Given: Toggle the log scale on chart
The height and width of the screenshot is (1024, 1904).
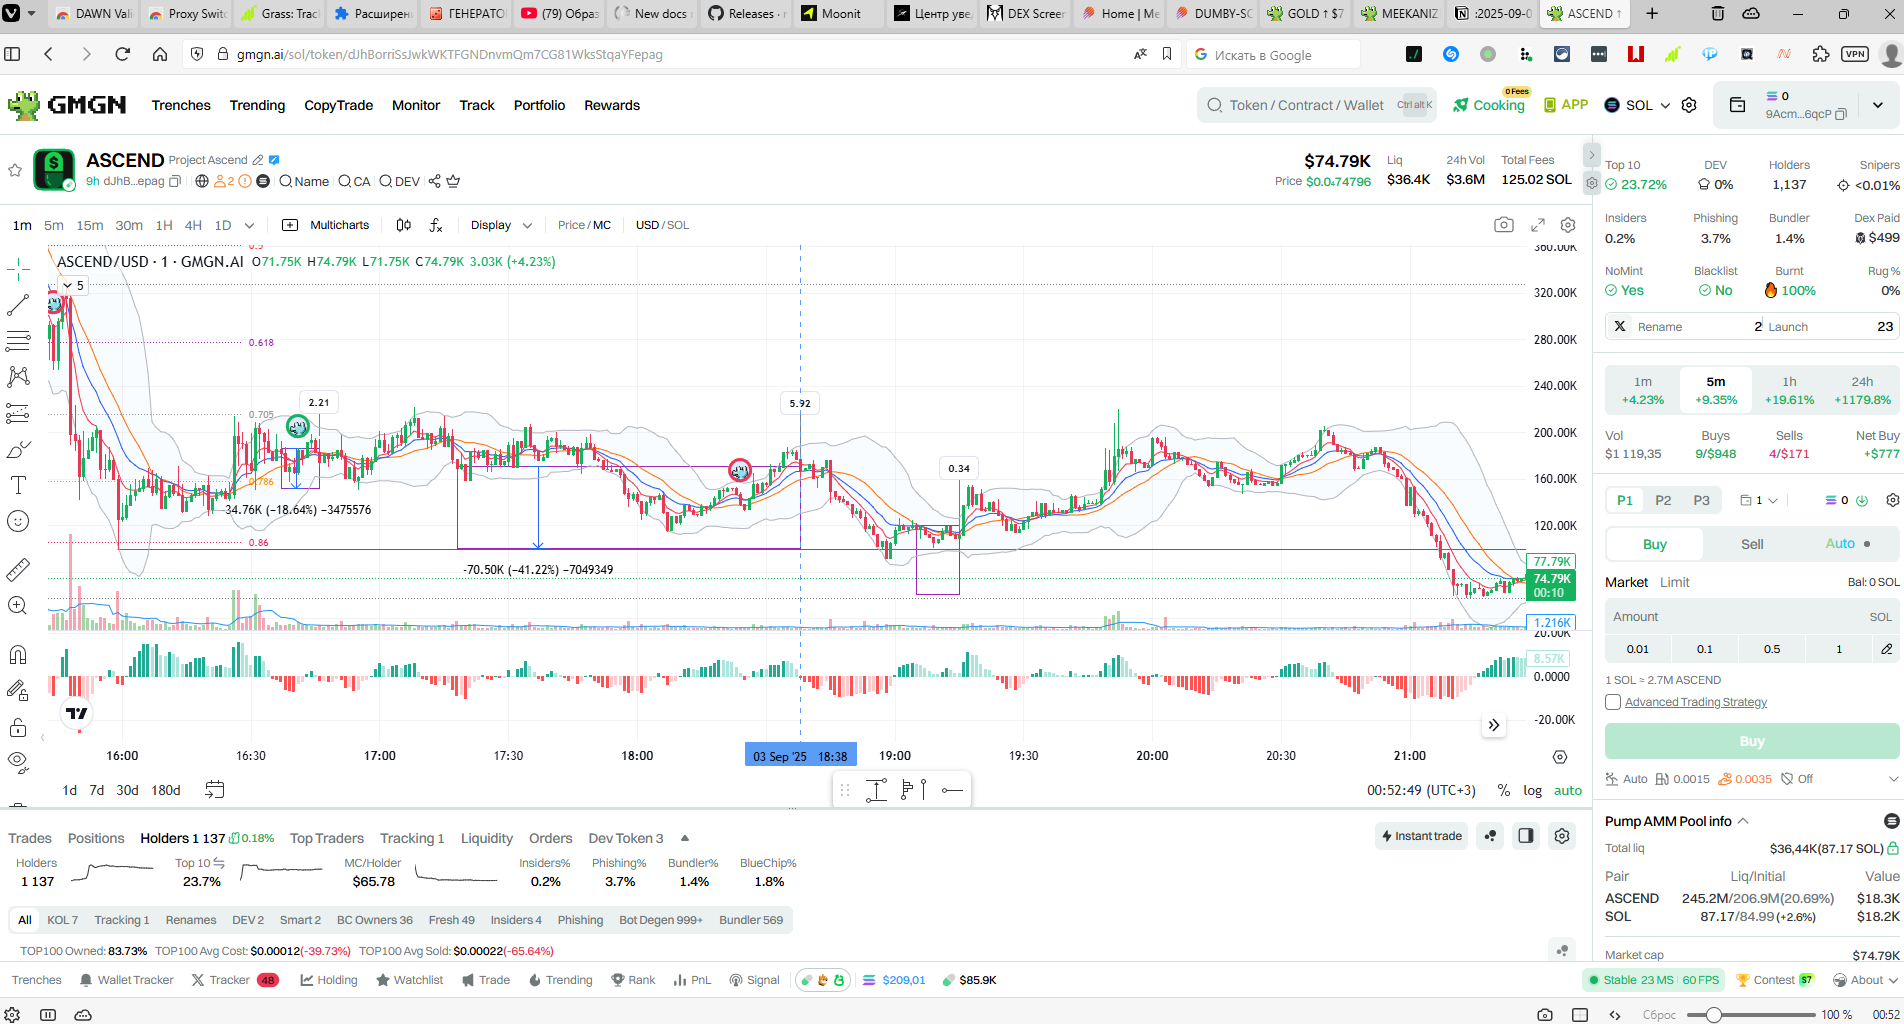Looking at the screenshot, I should pos(1532,790).
